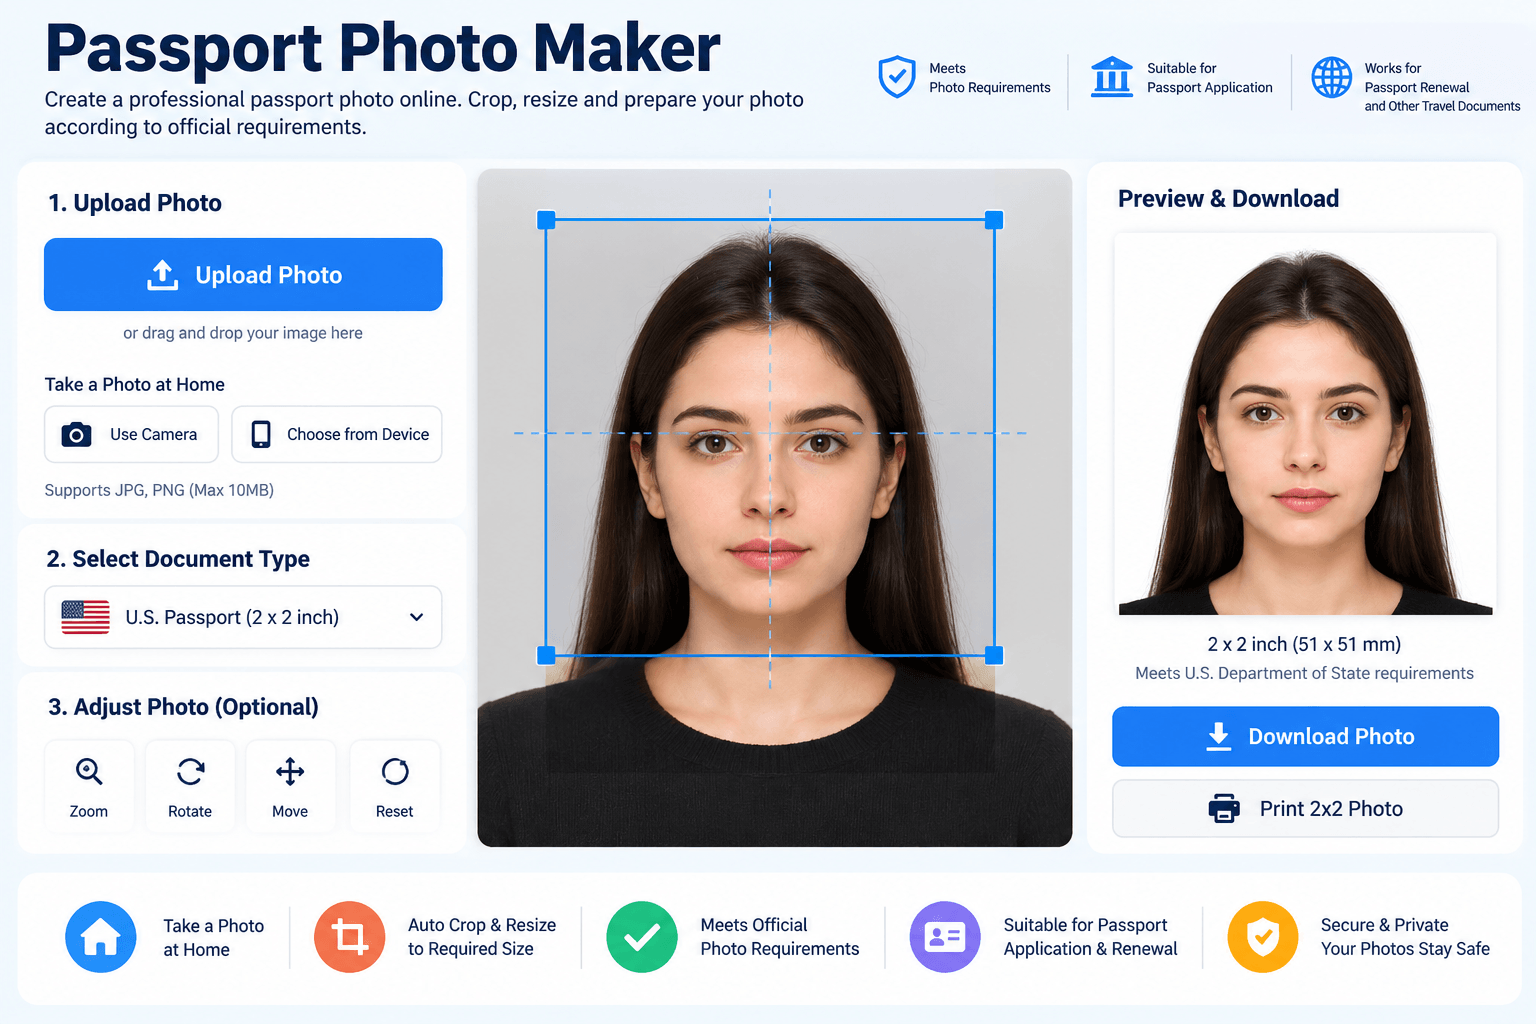Click 'or drag and drop your image here'
This screenshot has width=1536, height=1024.
[x=243, y=333]
